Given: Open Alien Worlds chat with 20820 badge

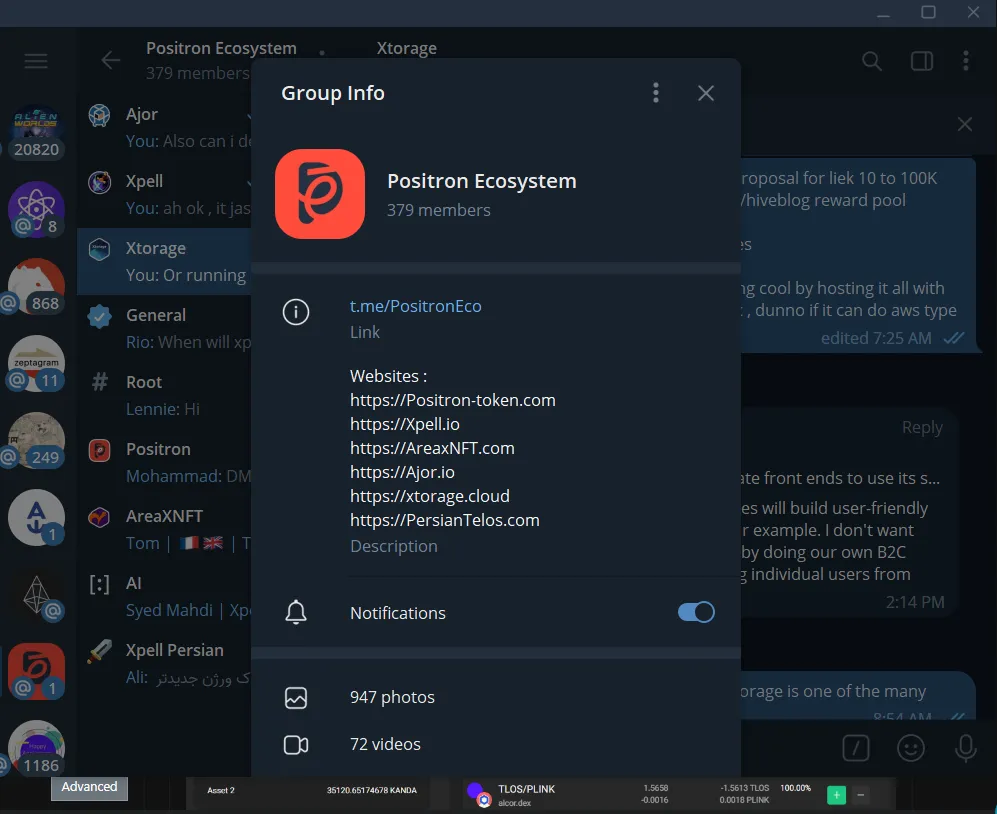Looking at the screenshot, I should click(x=36, y=132).
